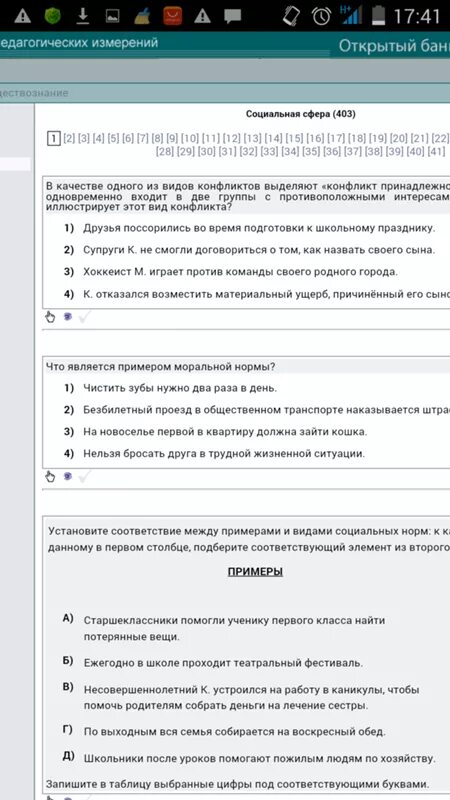Viewport: 450px width, 800px height.
Task: Jump to question page [20]
Action: point(398,138)
